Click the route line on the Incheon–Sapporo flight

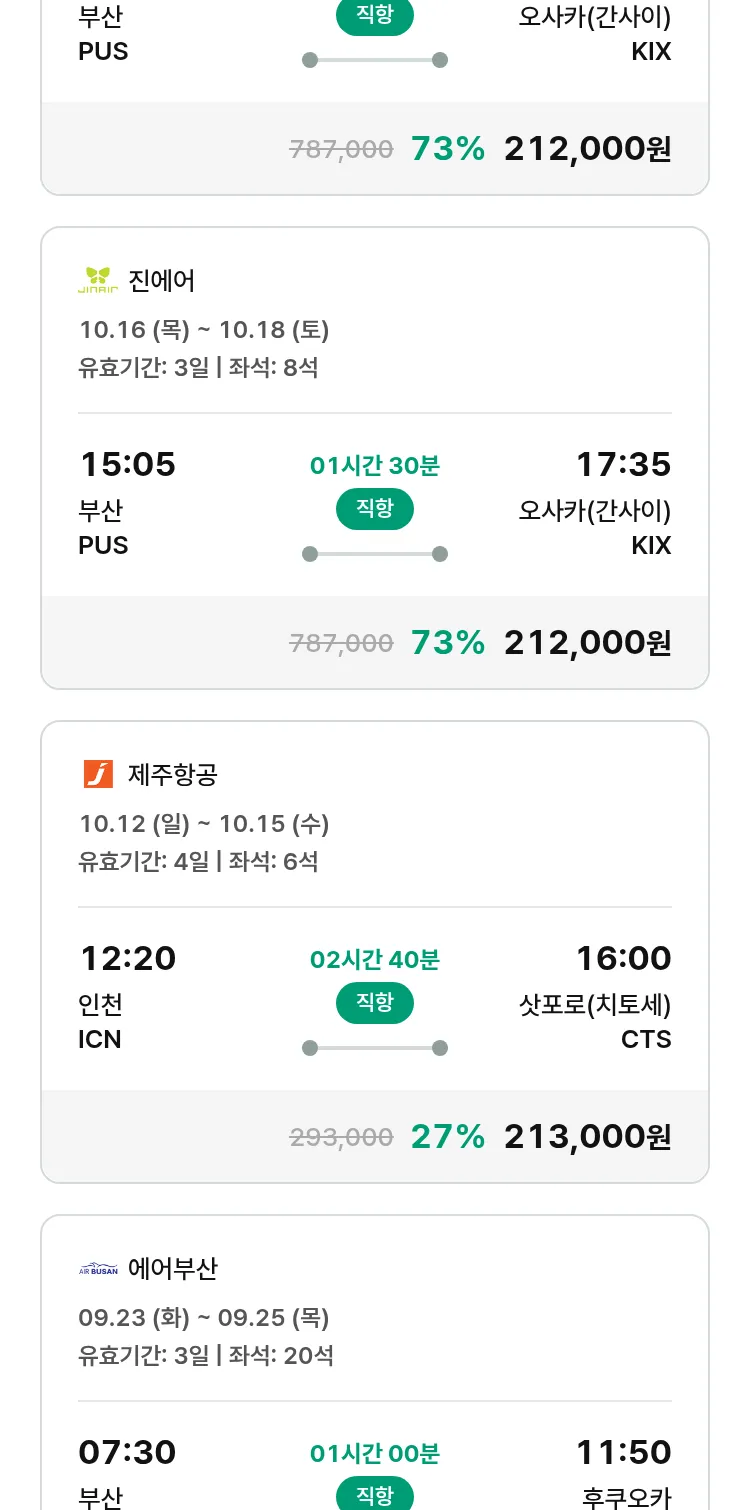pyautogui.click(x=375, y=1048)
